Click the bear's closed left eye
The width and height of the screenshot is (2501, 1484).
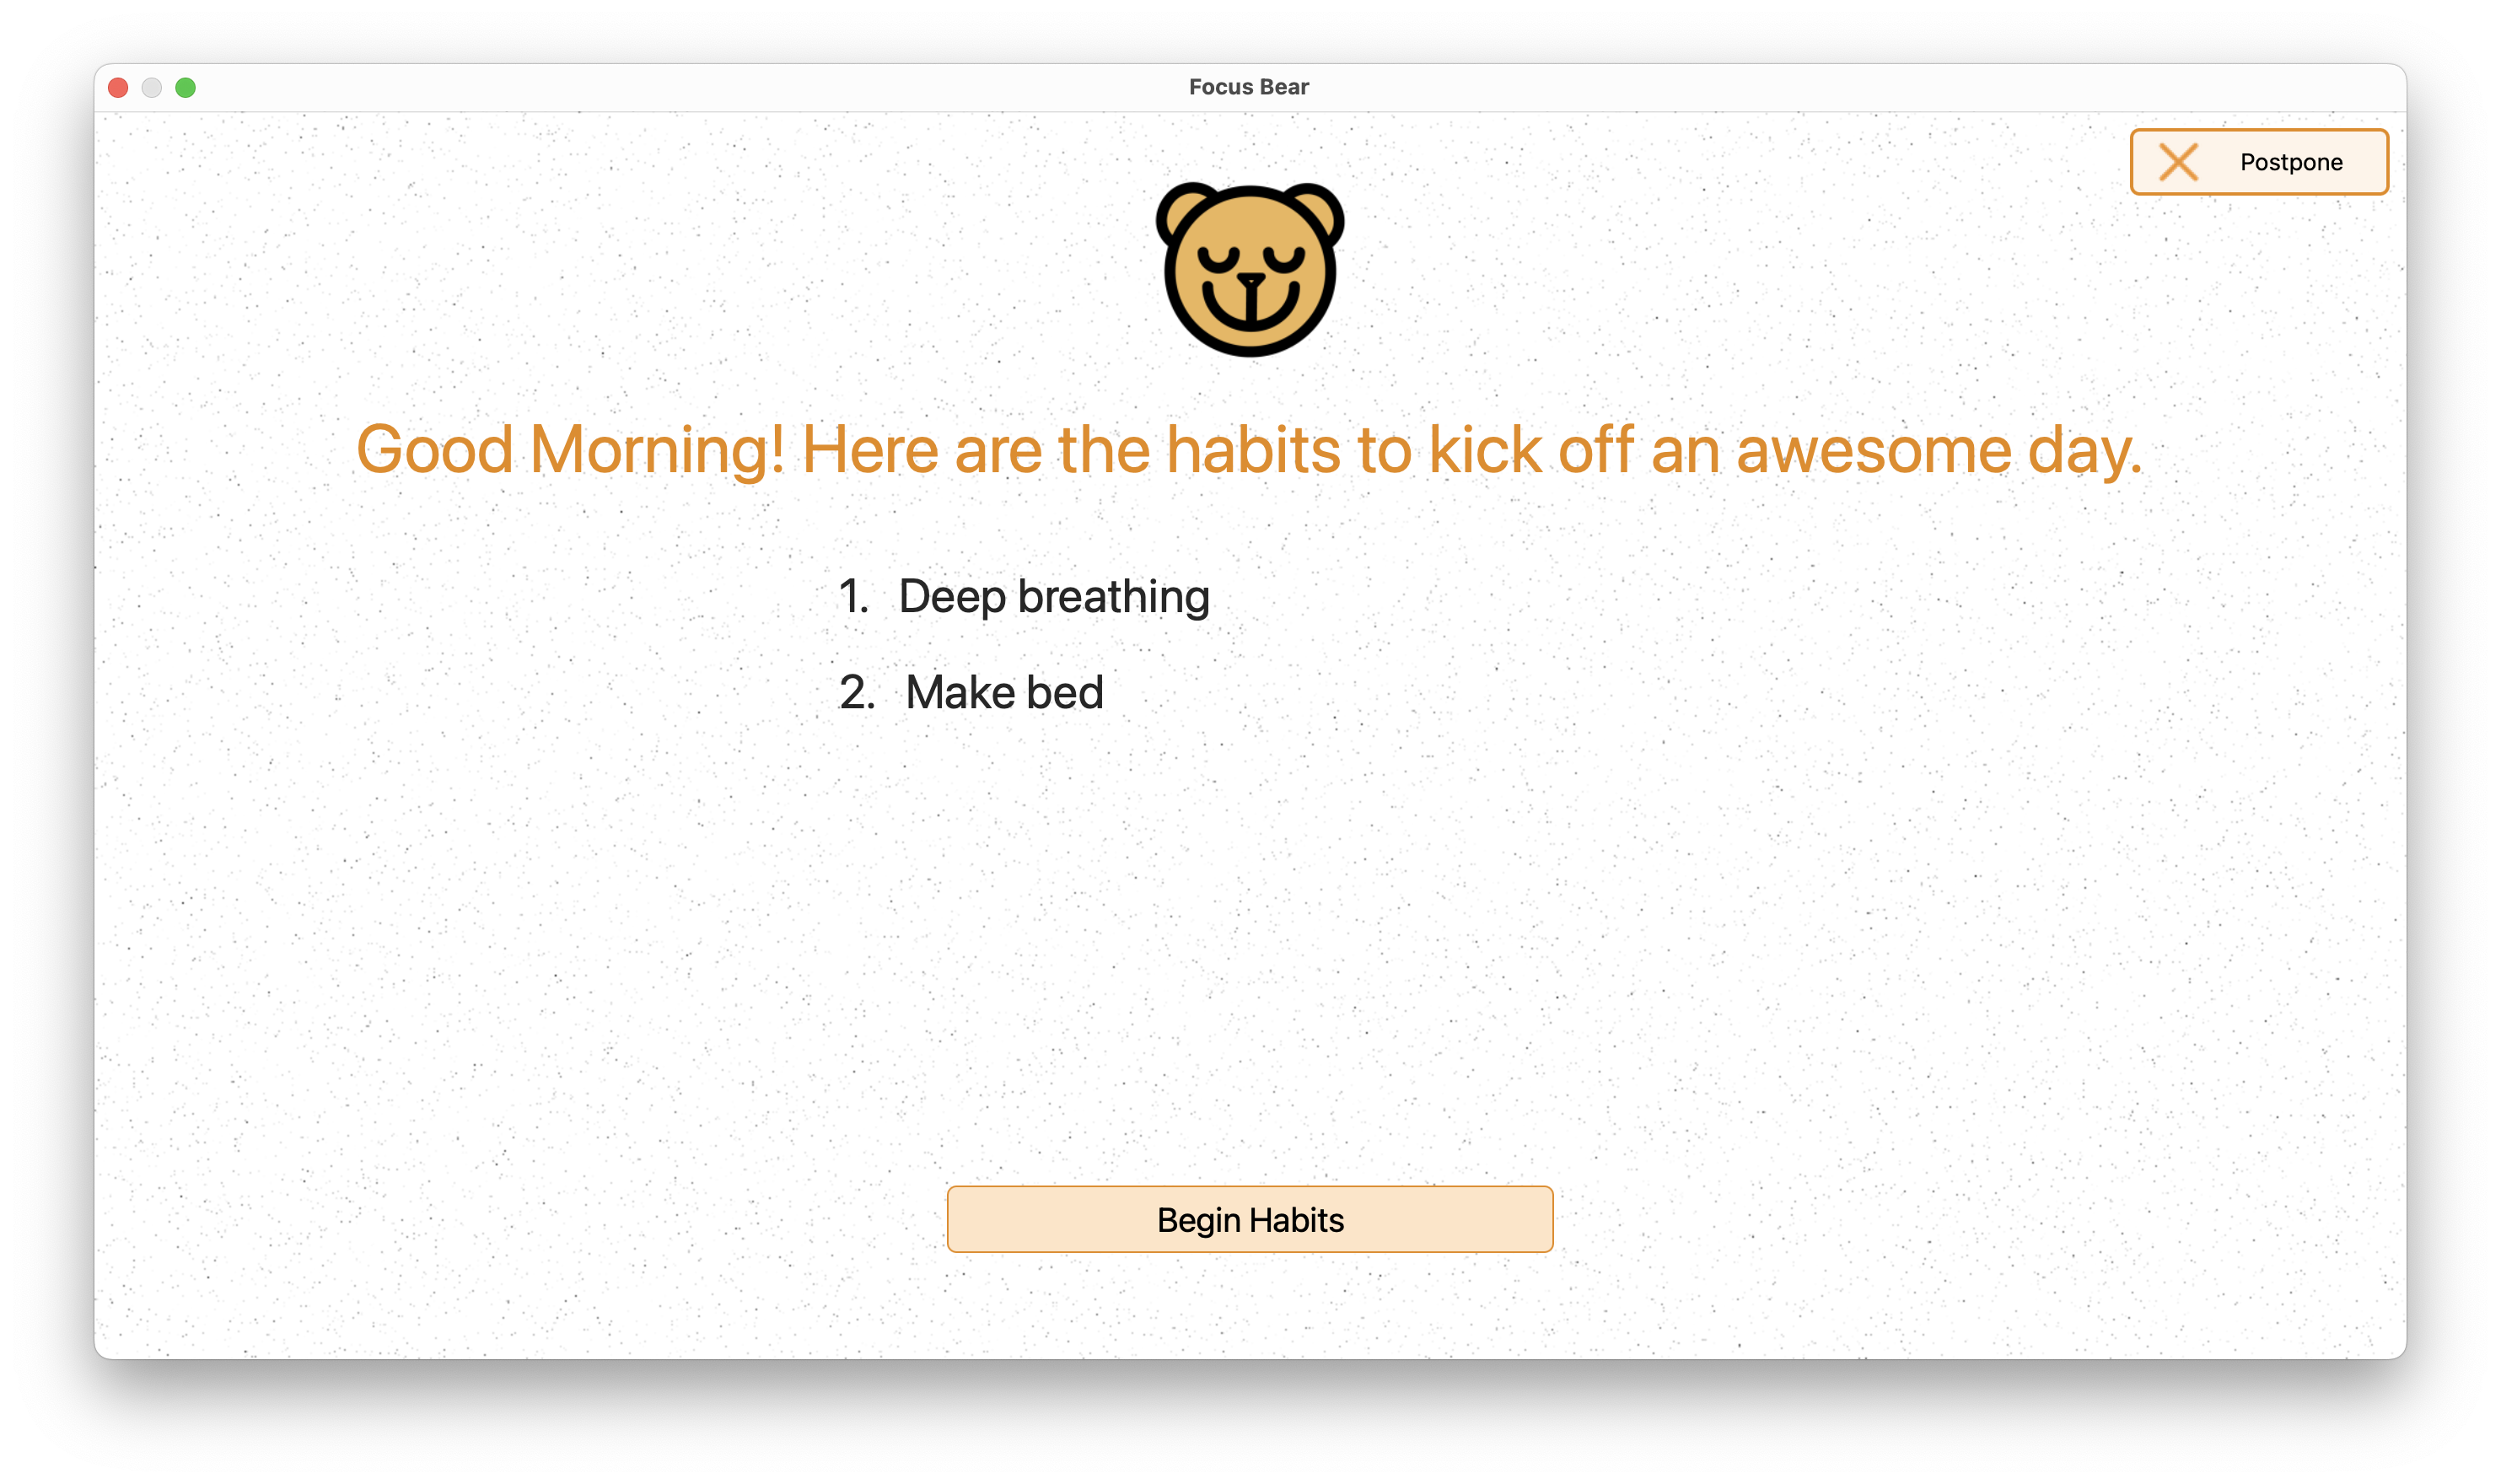[1218, 259]
